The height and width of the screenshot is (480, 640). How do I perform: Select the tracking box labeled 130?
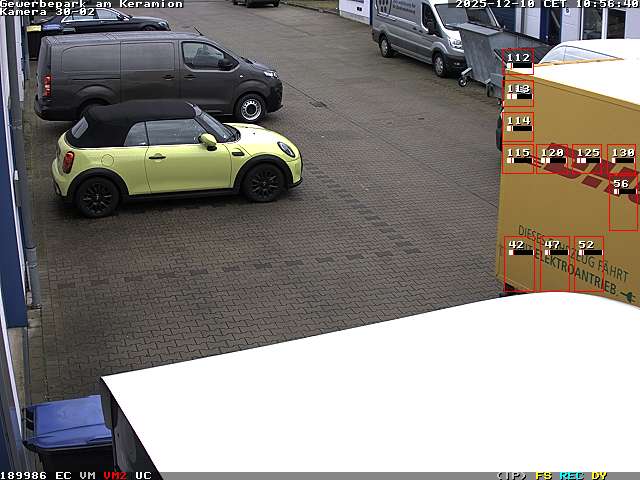pyautogui.click(x=622, y=159)
